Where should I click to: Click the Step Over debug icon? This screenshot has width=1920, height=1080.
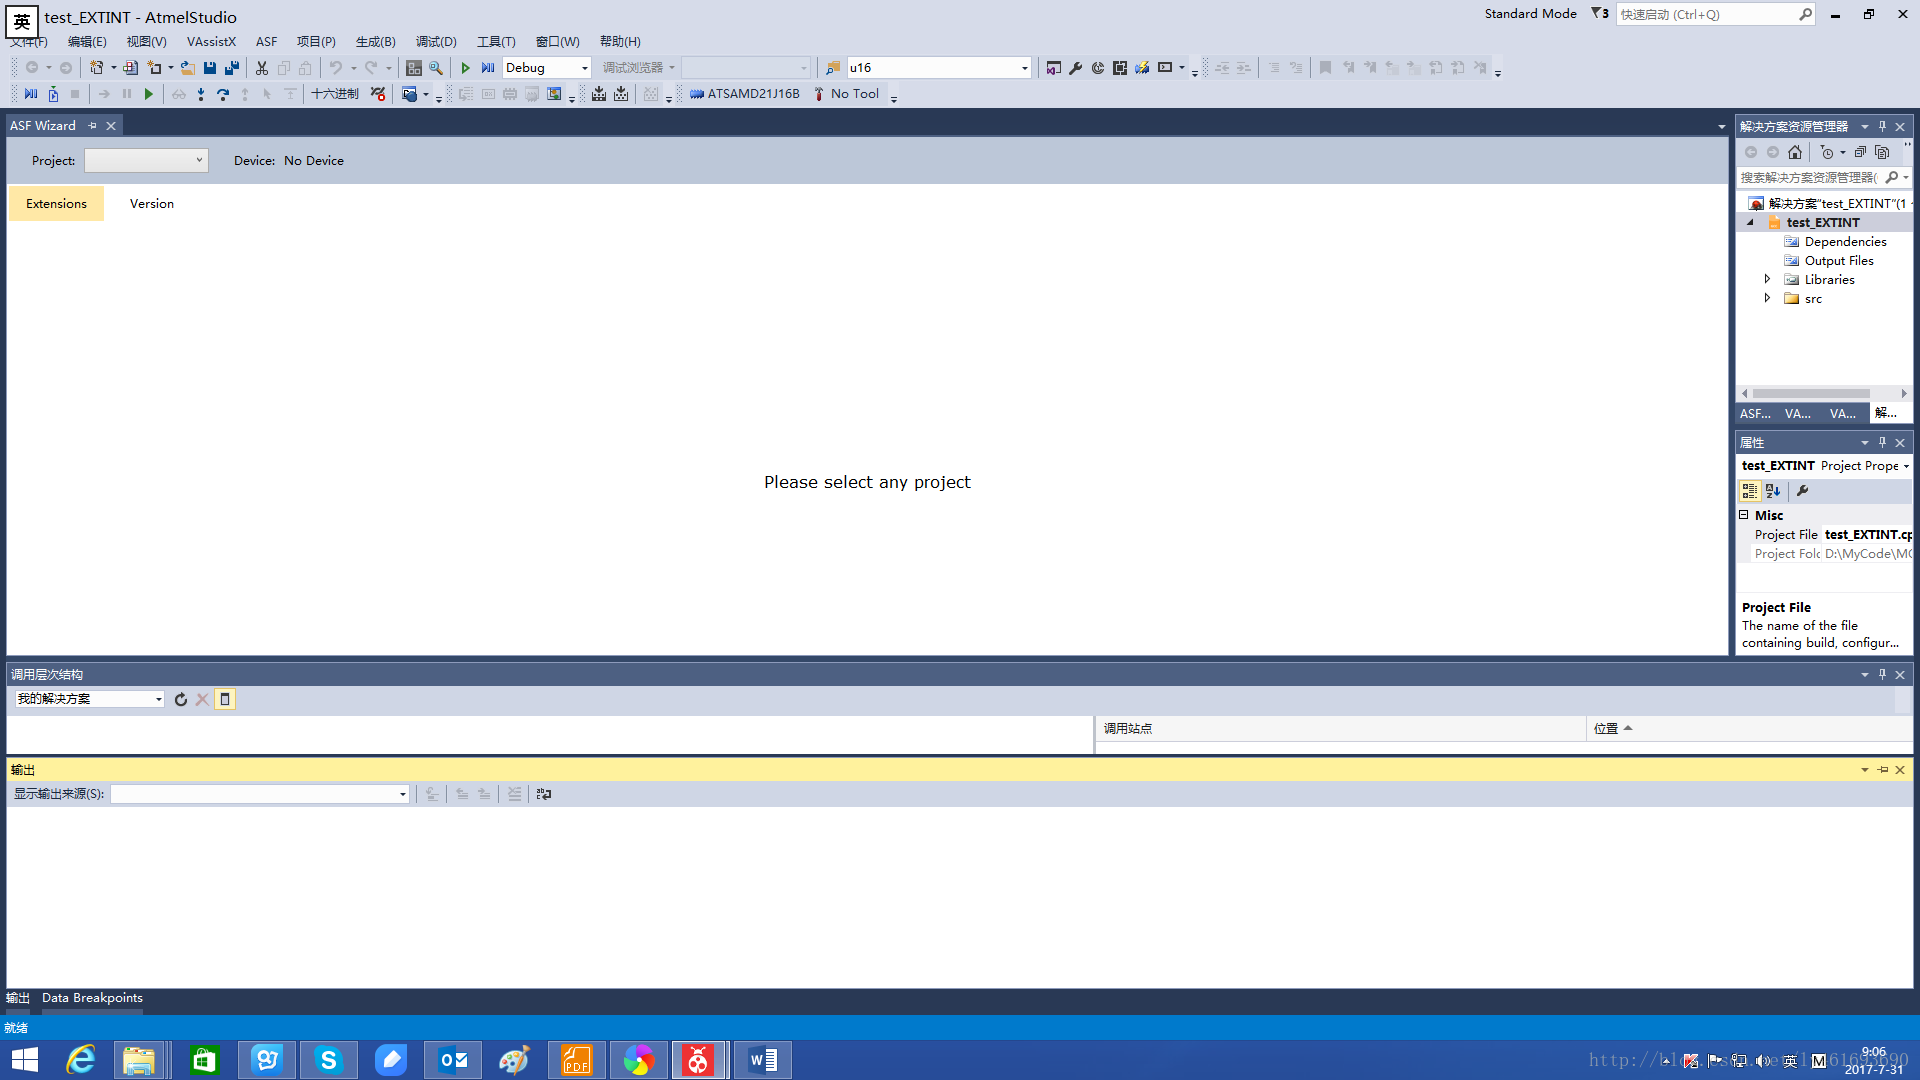coord(223,94)
